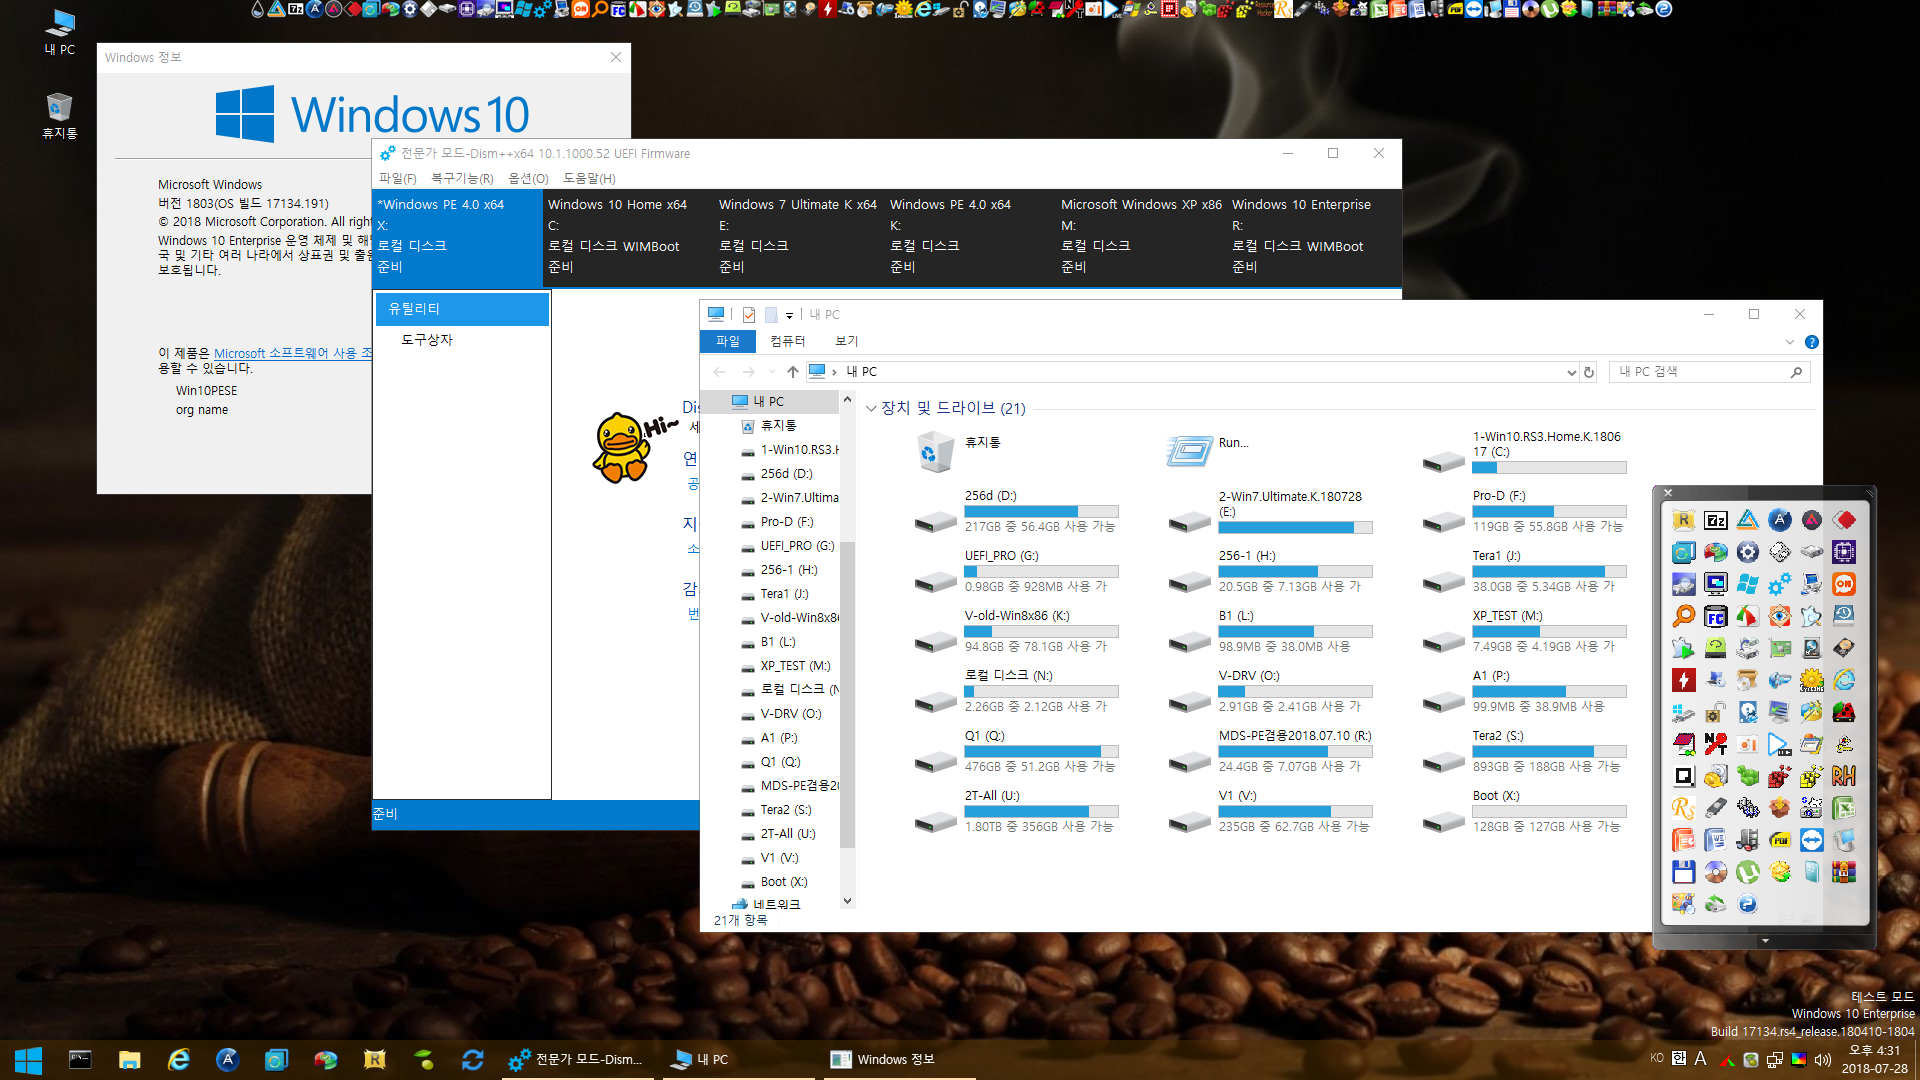Open the orange ON icon in the palette

click(x=1844, y=584)
